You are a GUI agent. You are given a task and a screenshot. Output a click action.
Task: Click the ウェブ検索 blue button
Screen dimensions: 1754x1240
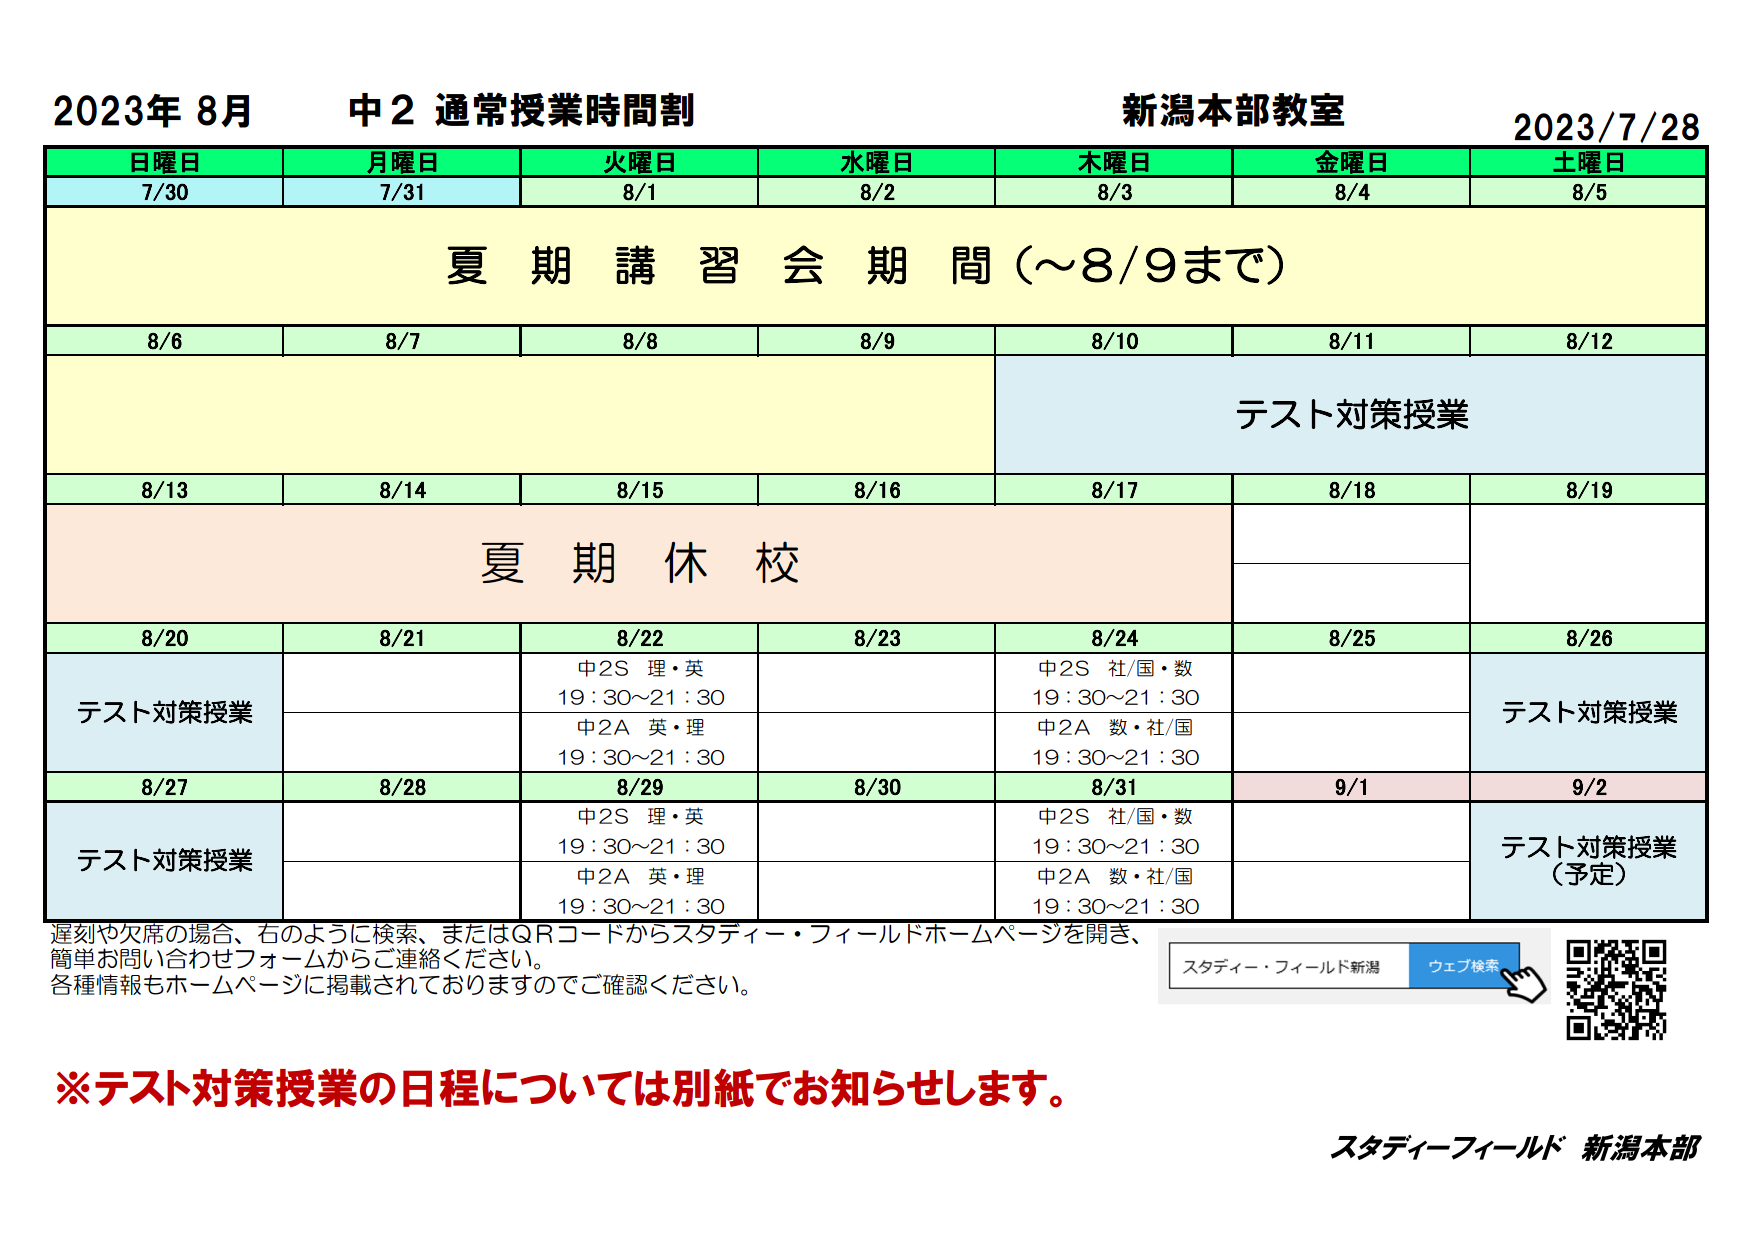pos(1464,966)
